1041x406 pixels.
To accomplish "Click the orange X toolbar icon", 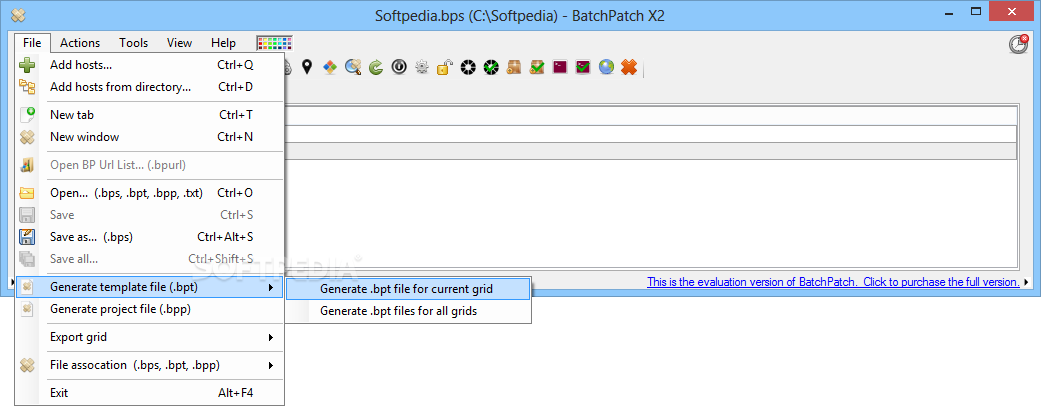I will 629,67.
